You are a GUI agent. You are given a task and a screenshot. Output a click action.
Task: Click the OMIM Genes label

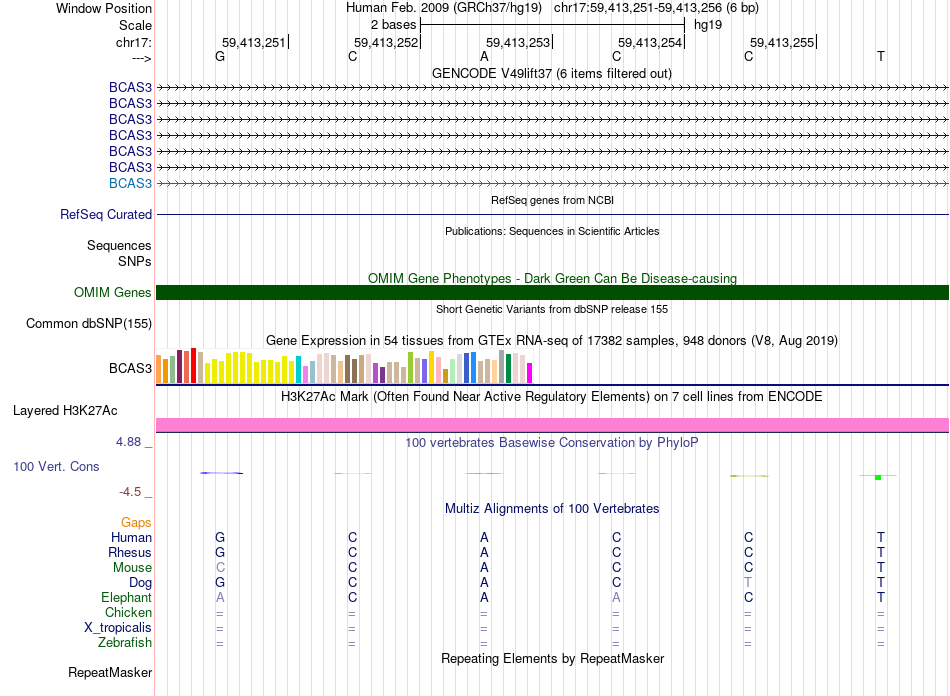(x=112, y=293)
